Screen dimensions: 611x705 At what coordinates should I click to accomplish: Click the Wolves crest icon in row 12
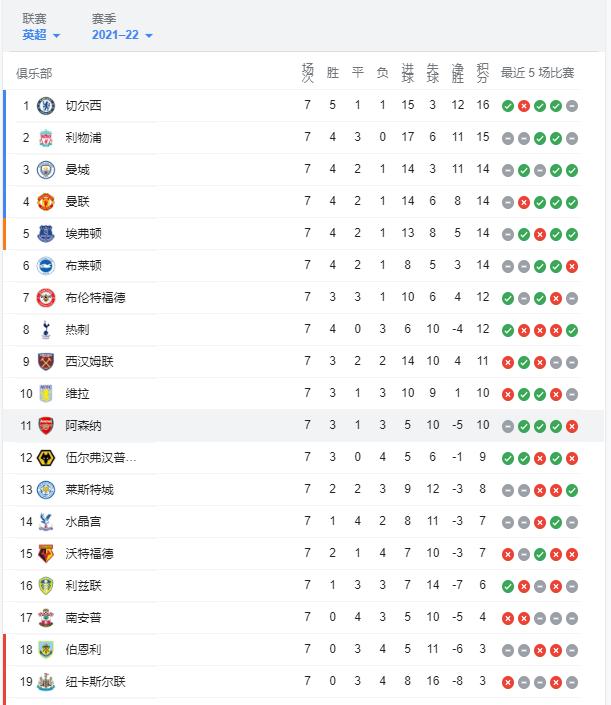pos(45,458)
